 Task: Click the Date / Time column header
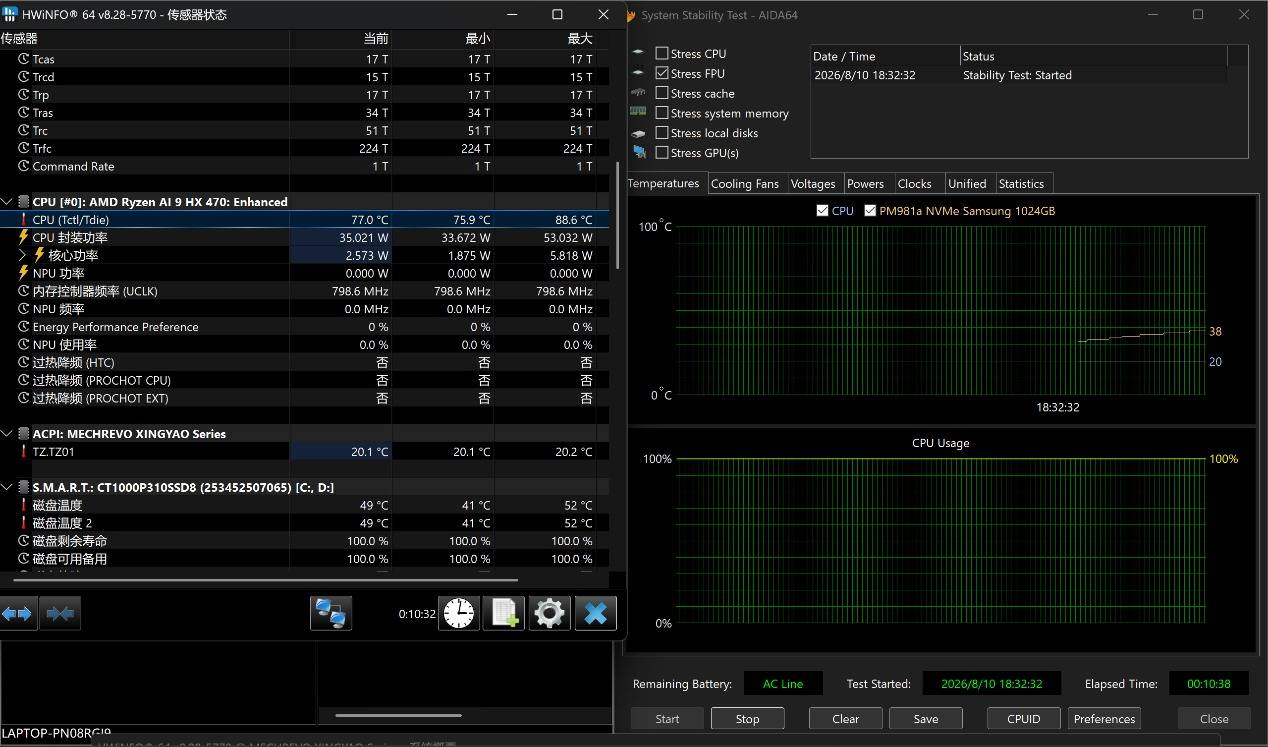(885, 56)
